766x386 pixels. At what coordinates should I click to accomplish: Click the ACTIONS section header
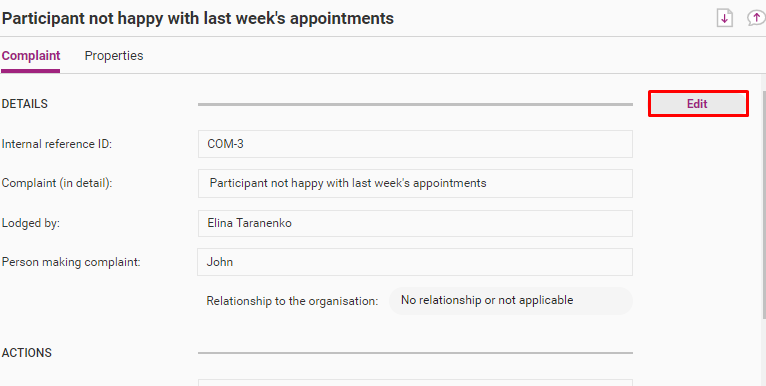[27, 353]
